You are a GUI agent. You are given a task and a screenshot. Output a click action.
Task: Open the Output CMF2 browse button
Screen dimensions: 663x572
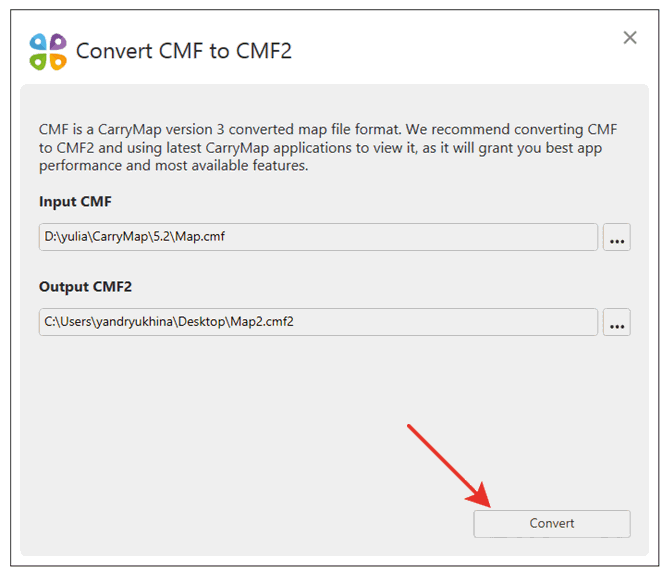617,323
